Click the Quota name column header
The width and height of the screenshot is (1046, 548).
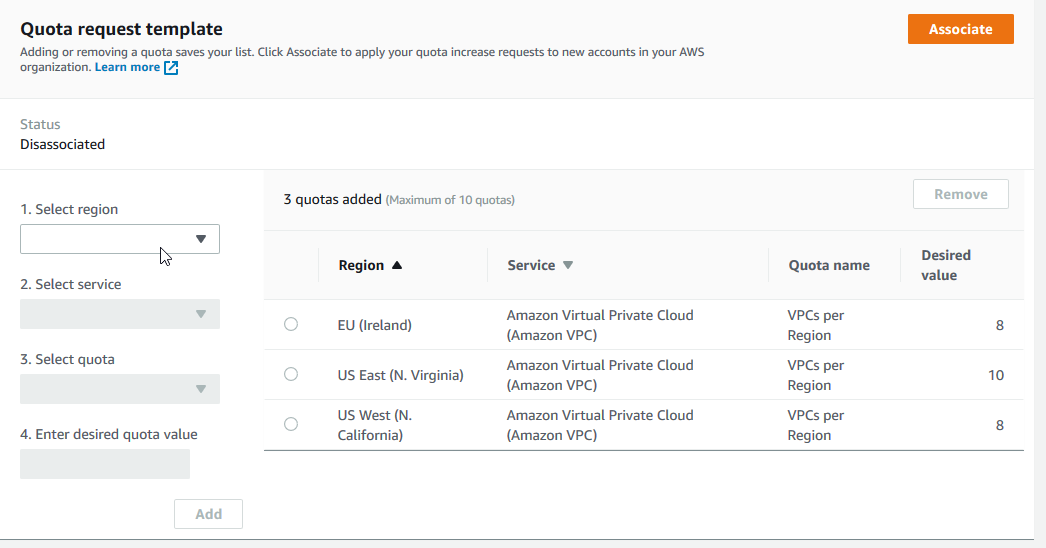[x=829, y=265]
